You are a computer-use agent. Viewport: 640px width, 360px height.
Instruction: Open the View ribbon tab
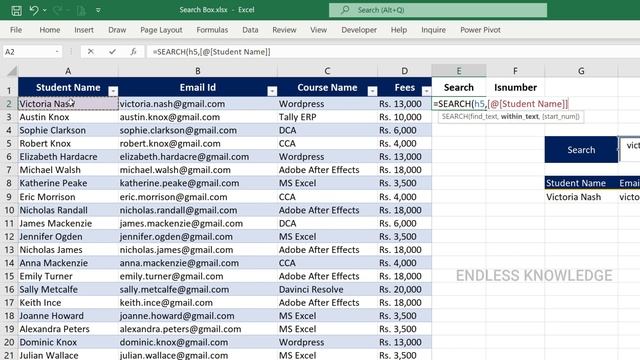318,30
